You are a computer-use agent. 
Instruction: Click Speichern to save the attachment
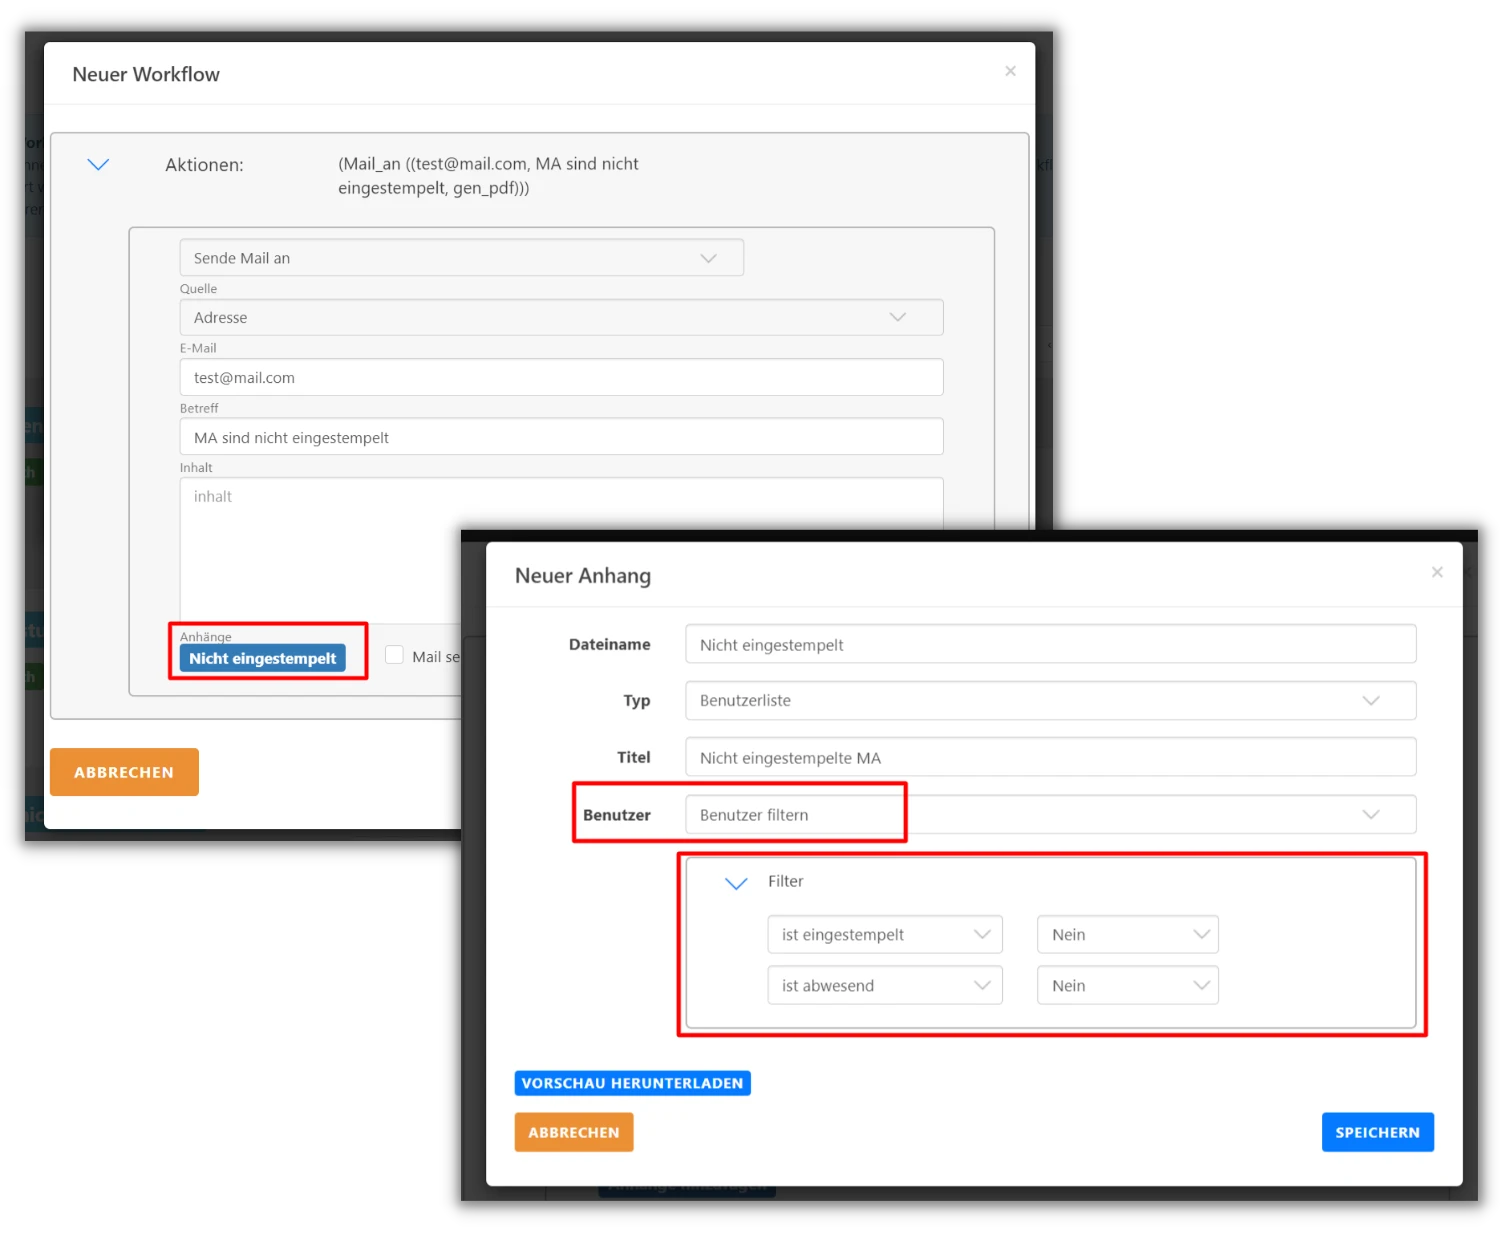click(1377, 1132)
